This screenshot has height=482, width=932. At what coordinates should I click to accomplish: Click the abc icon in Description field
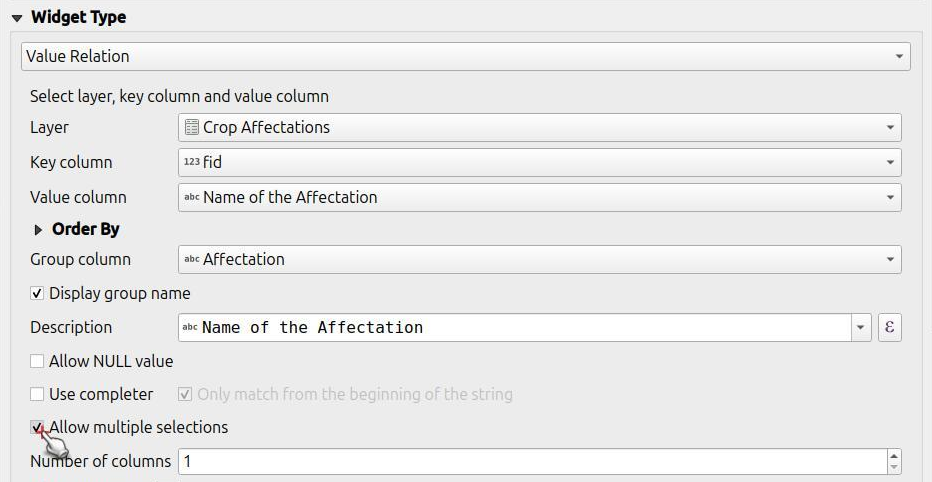(x=190, y=327)
